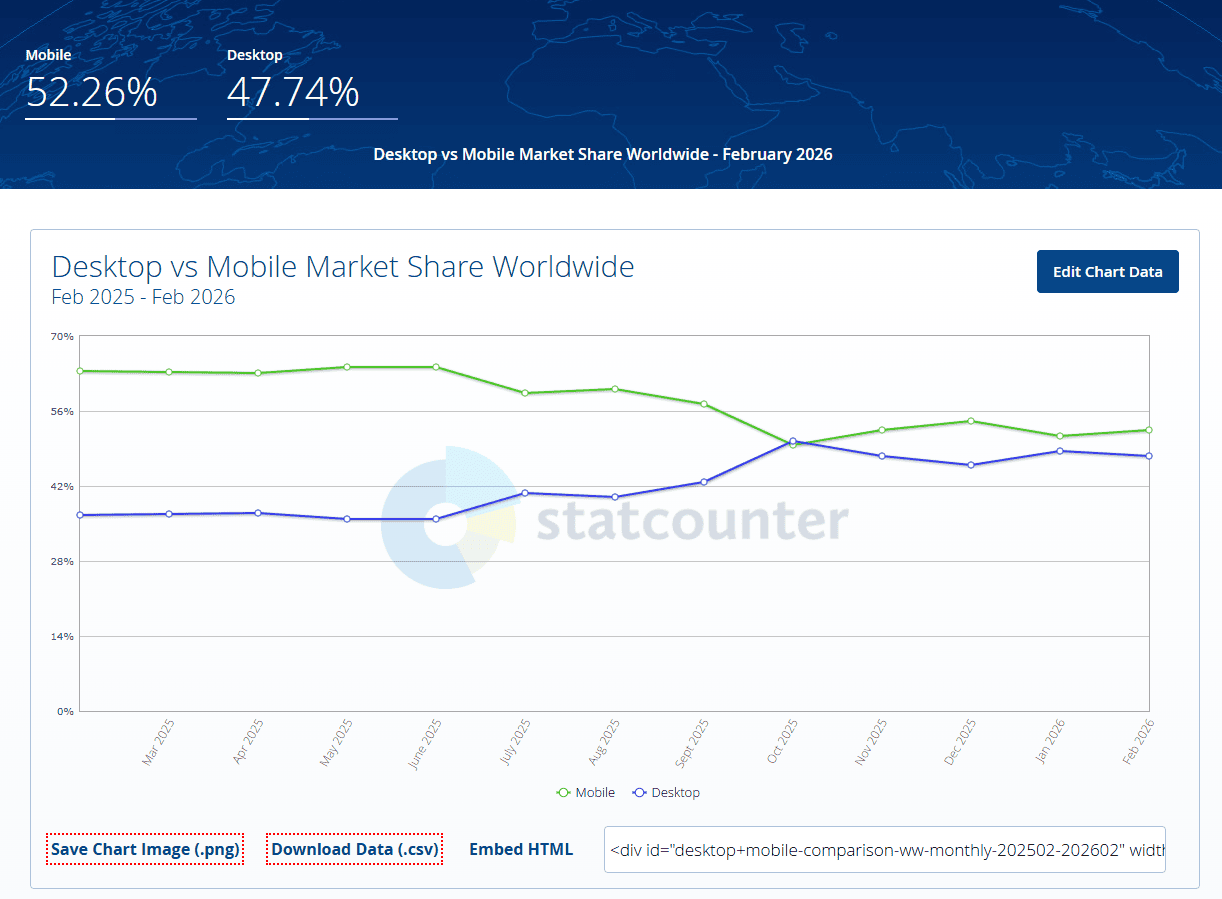
Task: Click the Desktop vs Mobile chart title
Action: pos(343,266)
